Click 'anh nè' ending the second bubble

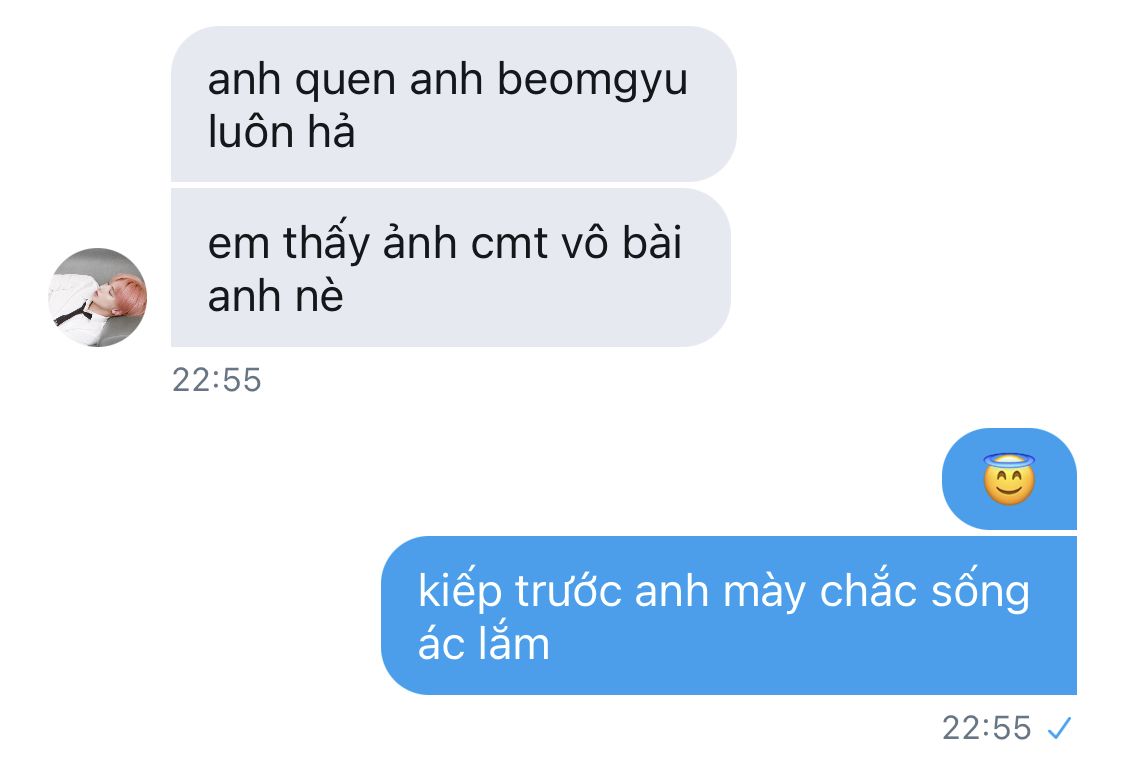point(276,296)
